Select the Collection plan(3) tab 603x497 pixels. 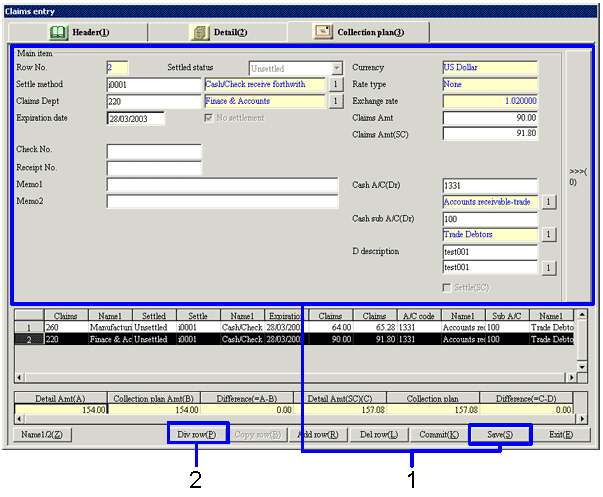[361, 32]
